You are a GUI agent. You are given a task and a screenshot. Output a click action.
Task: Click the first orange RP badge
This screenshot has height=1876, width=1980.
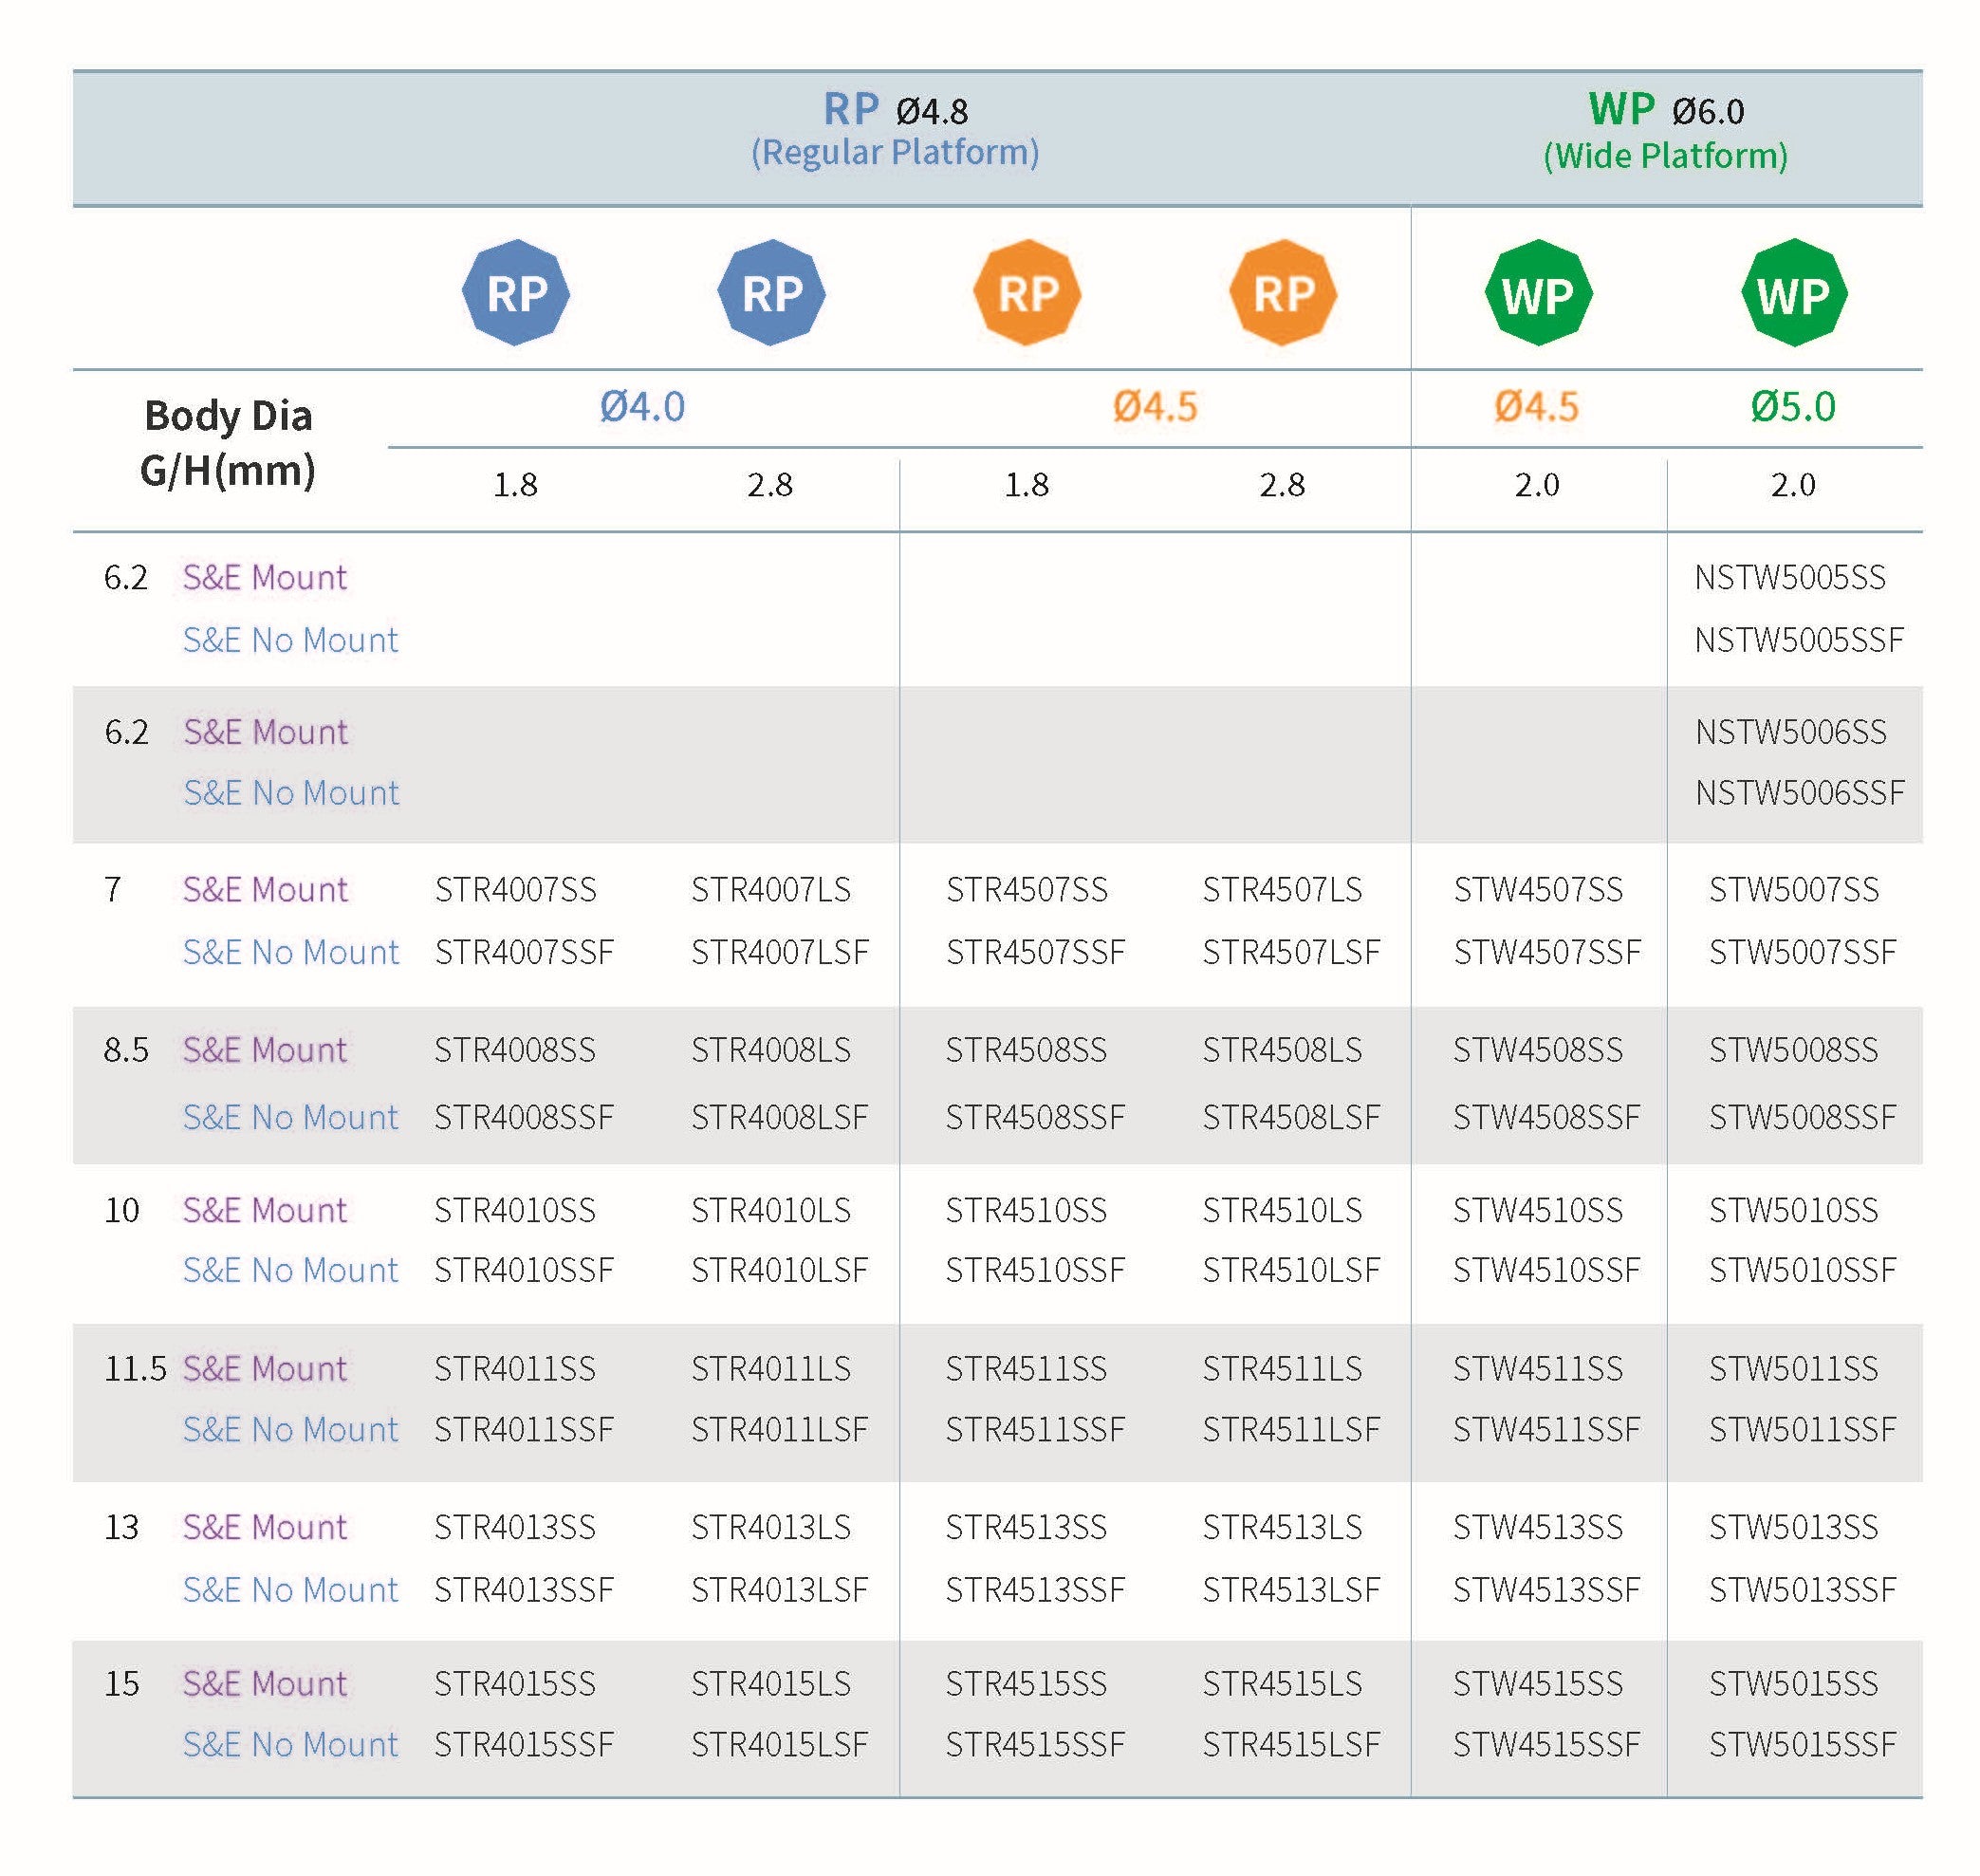[1027, 293]
